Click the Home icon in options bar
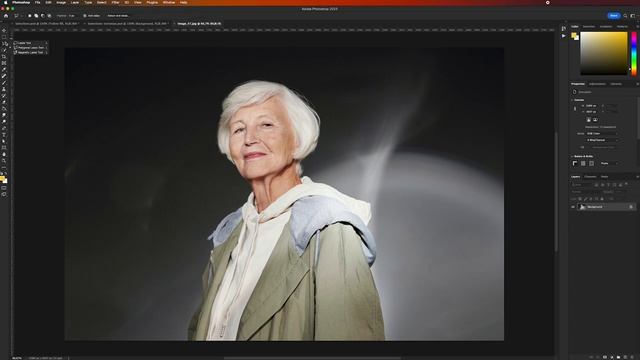Viewport: 640px width, 360px height. [x=6, y=16]
